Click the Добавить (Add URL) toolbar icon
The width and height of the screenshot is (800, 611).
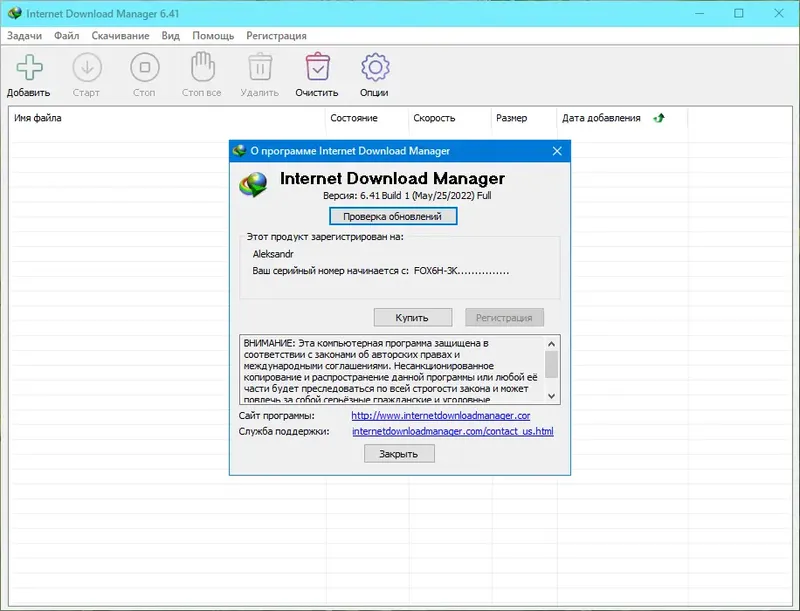(30, 67)
